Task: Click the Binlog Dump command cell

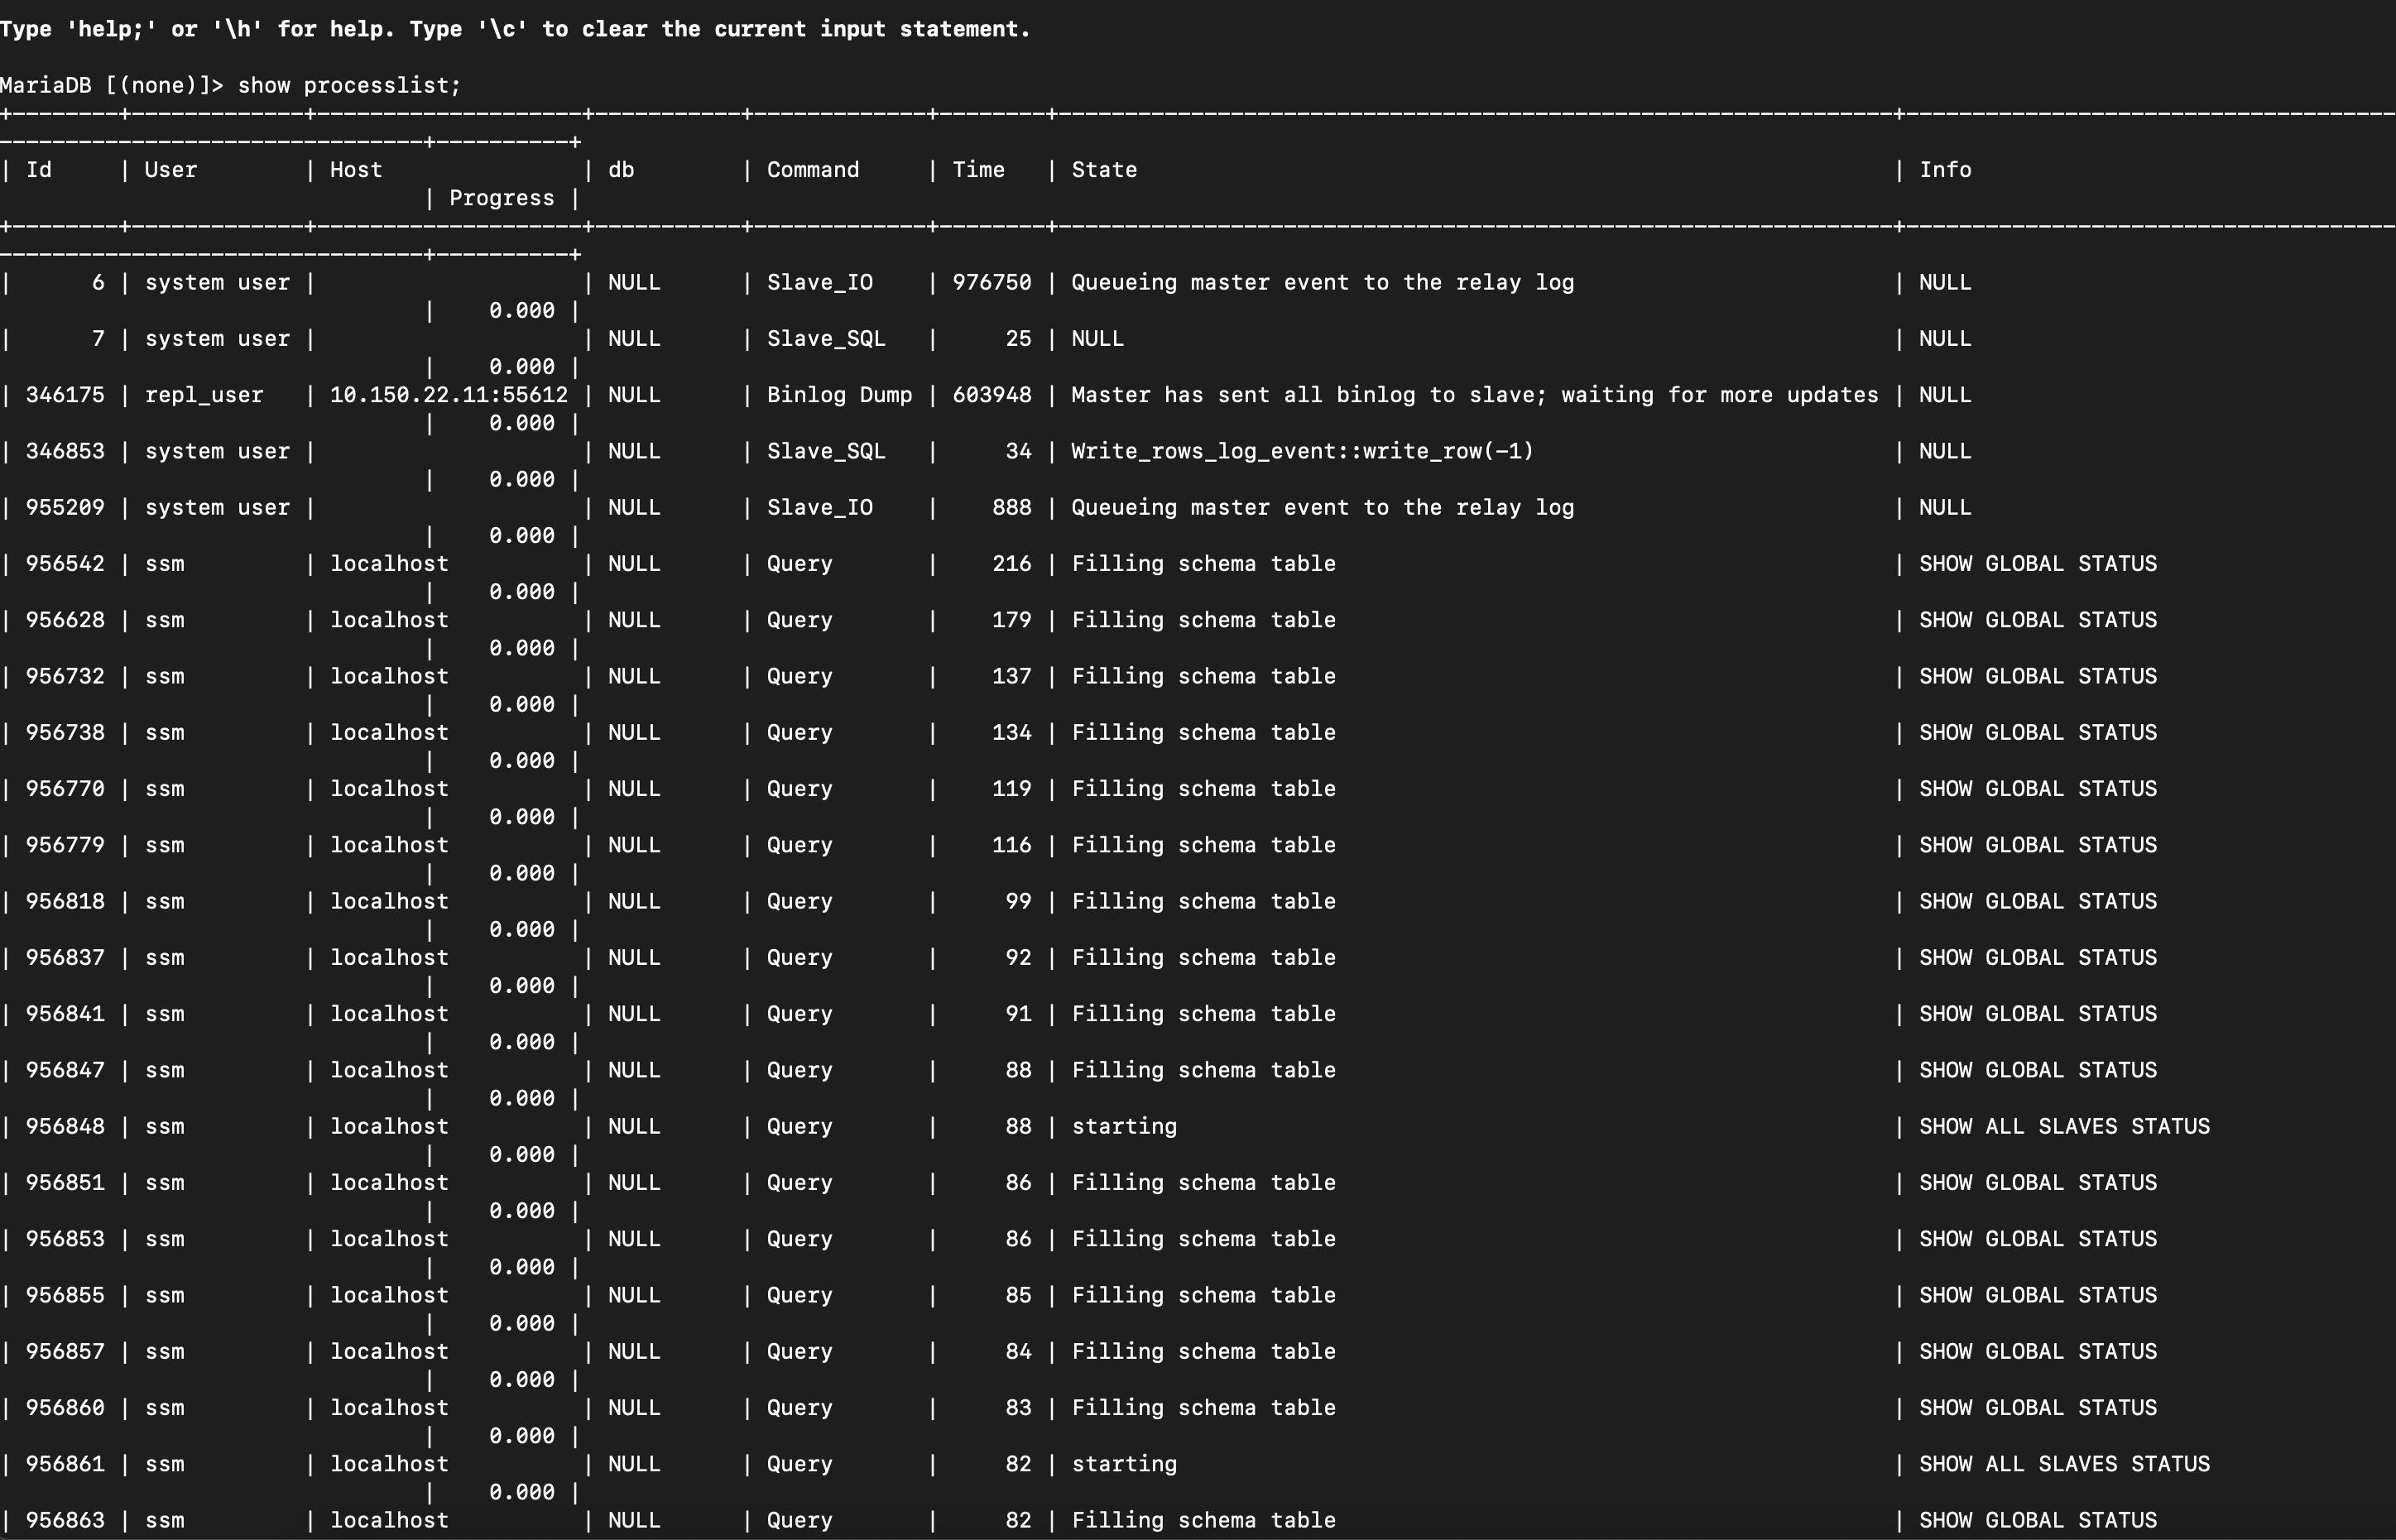Action: (839, 395)
